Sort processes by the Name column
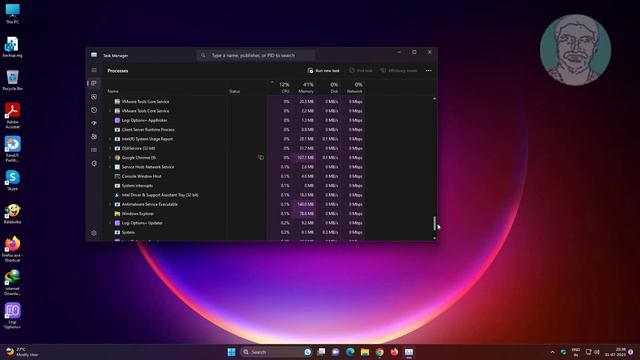 pyautogui.click(x=113, y=91)
